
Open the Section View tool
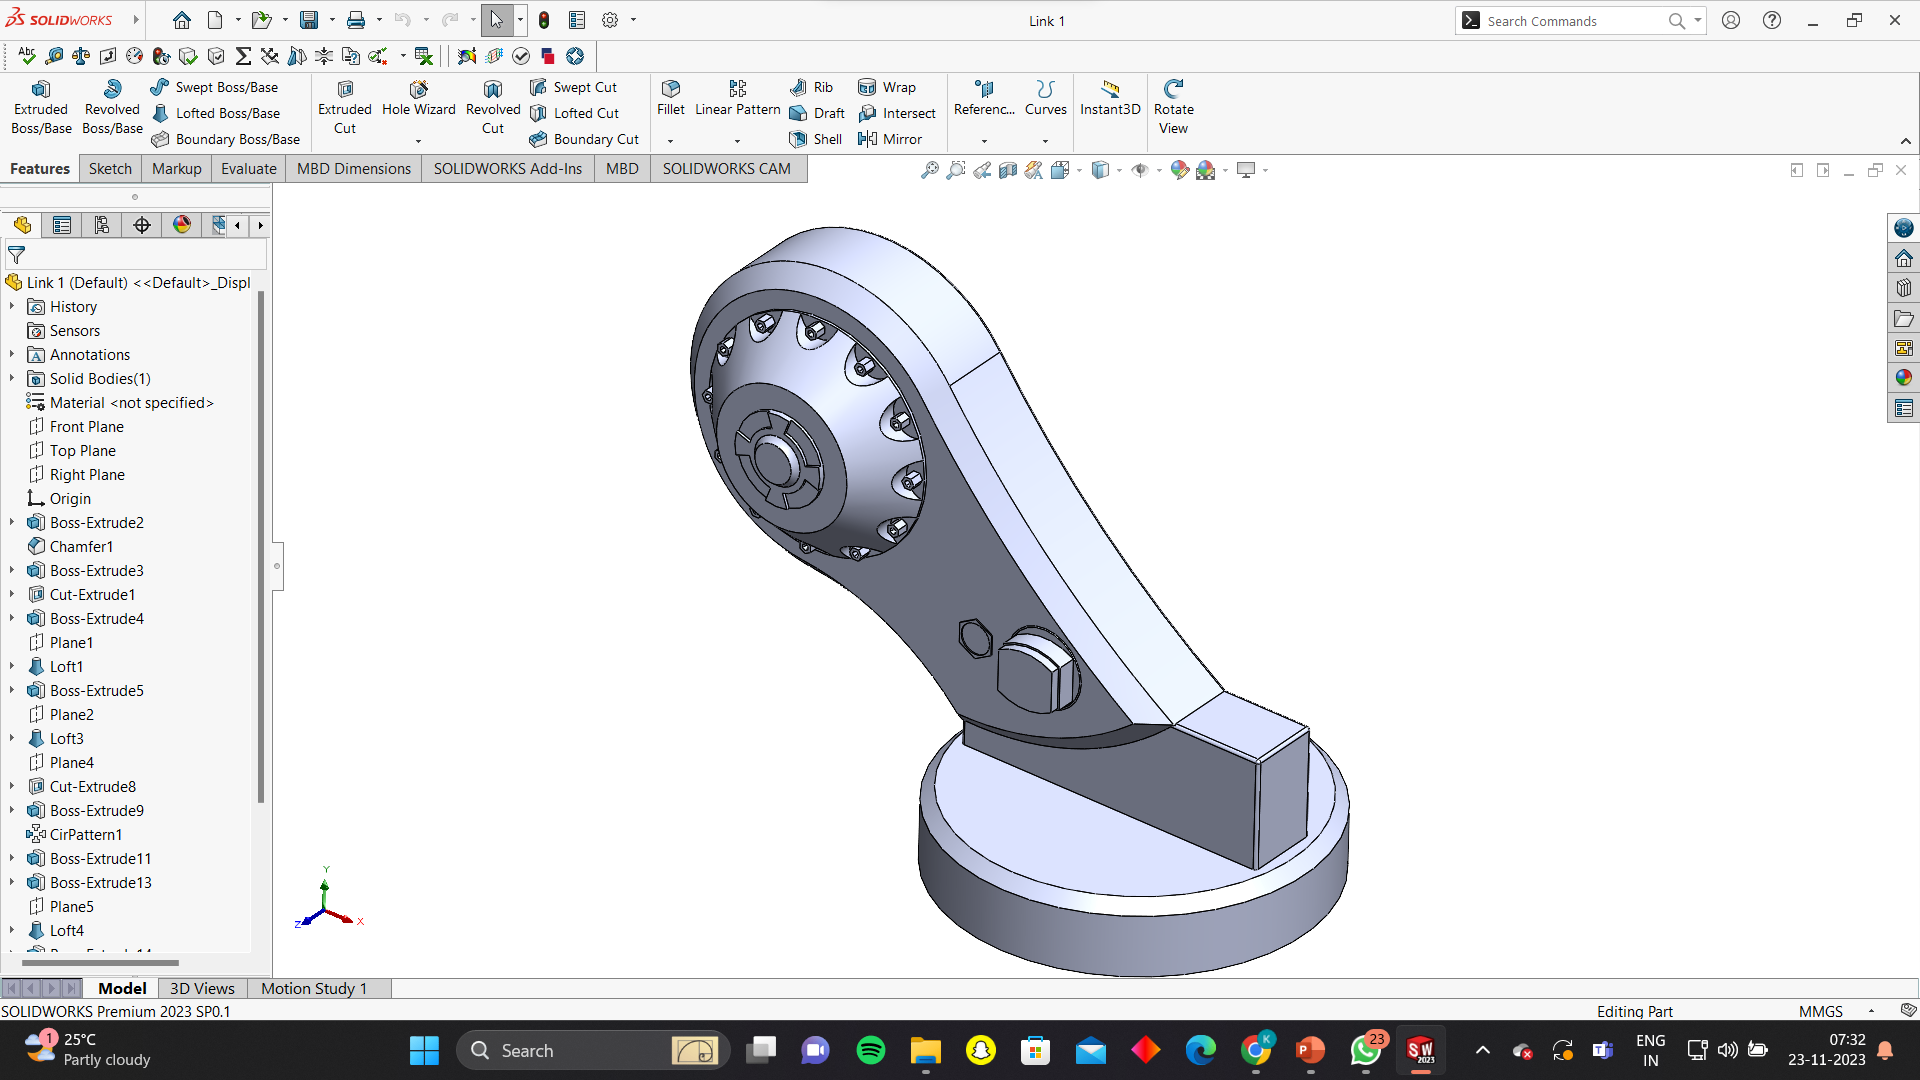coord(1008,170)
